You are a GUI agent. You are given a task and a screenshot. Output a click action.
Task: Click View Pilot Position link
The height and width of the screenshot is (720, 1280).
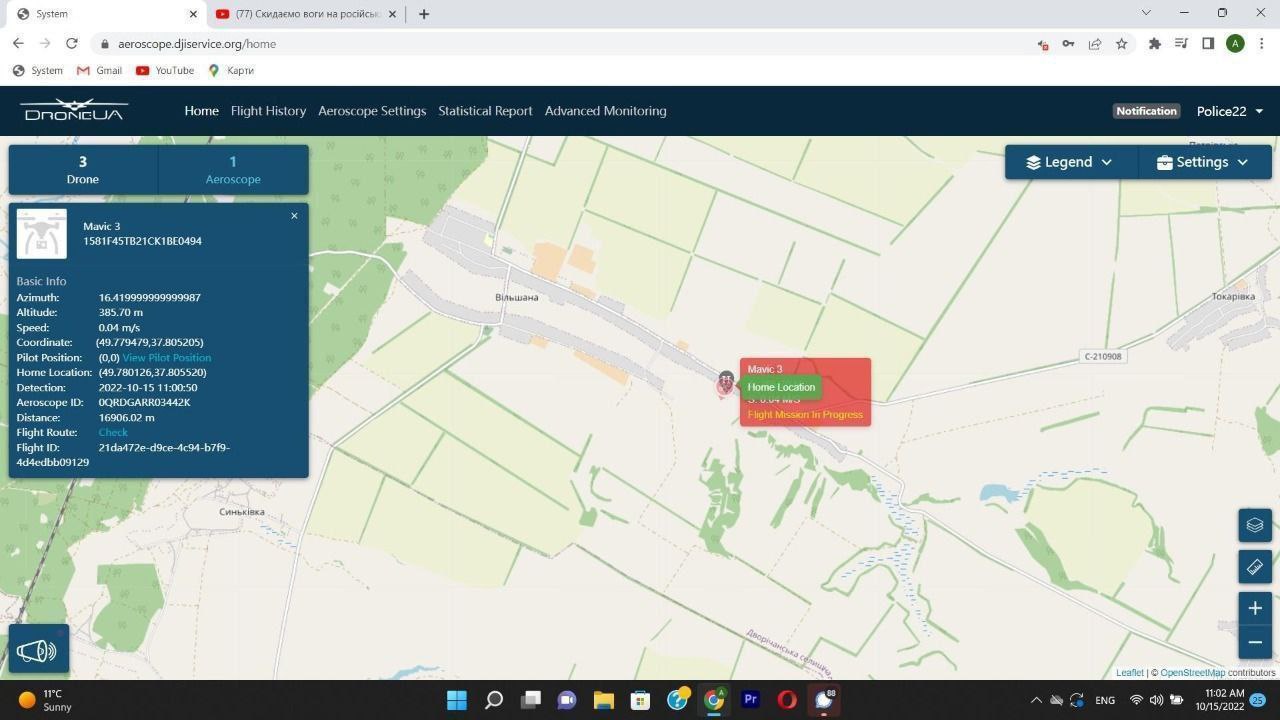click(166, 357)
